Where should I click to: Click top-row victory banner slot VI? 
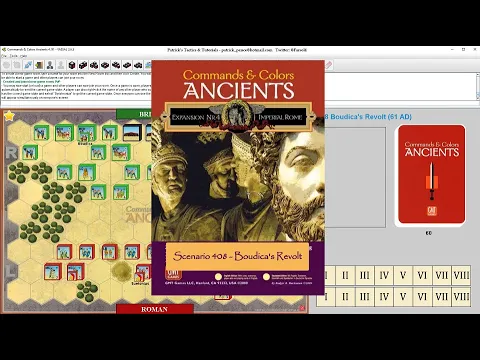tap(422, 275)
